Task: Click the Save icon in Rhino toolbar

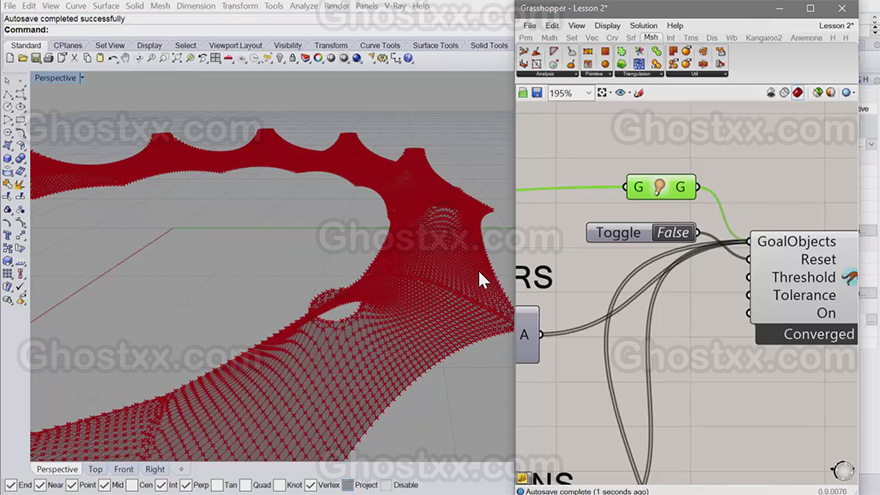Action: 35,58
